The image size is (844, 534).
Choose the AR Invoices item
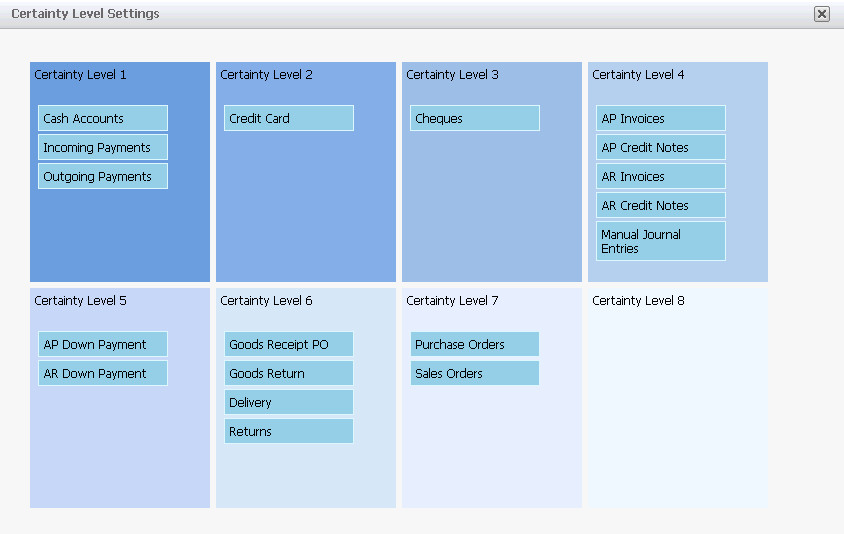[x=661, y=176]
